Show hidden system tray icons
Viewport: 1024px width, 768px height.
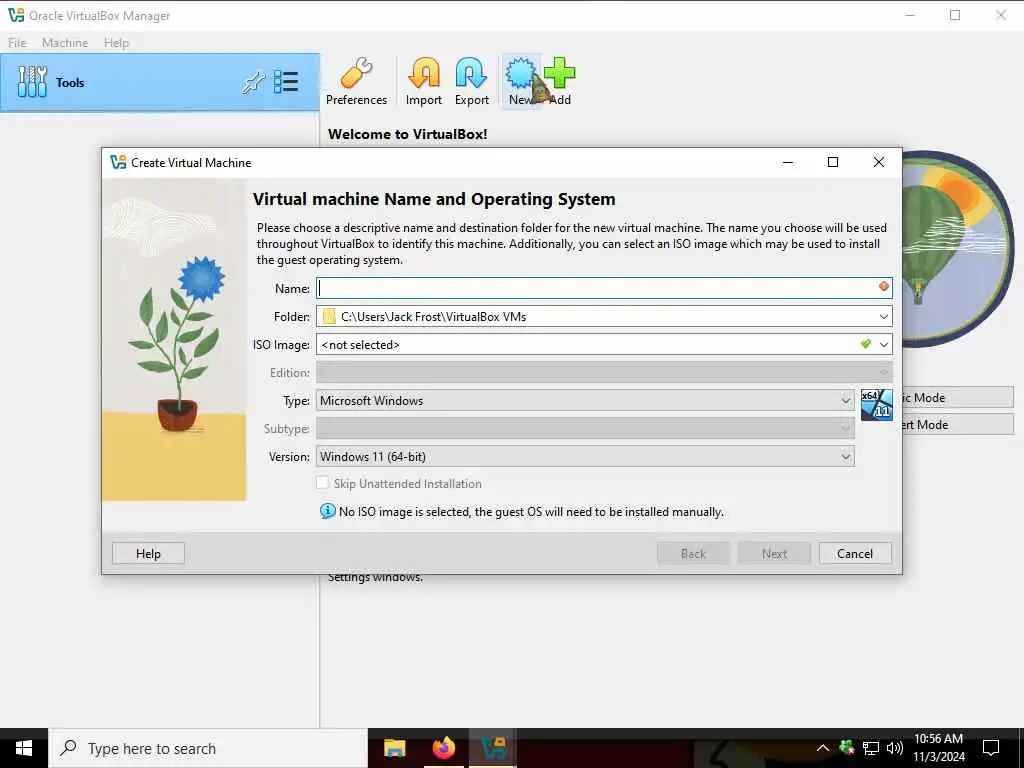(823, 748)
